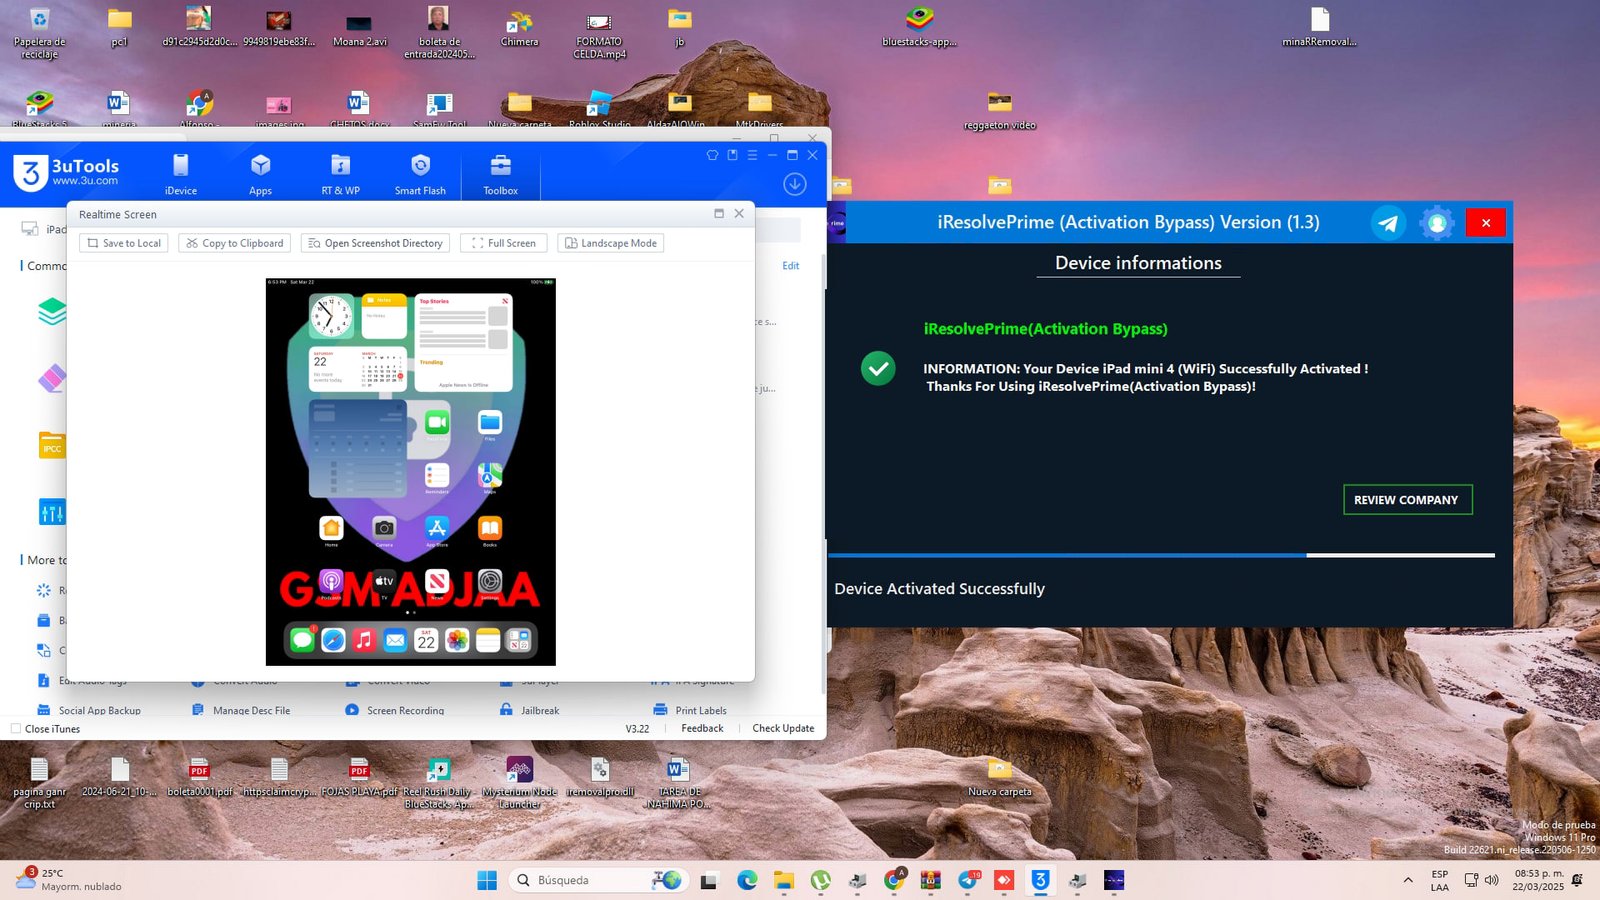The image size is (1600, 900).
Task: Select the iremovalpro.dll desktop file
Action: tap(599, 777)
